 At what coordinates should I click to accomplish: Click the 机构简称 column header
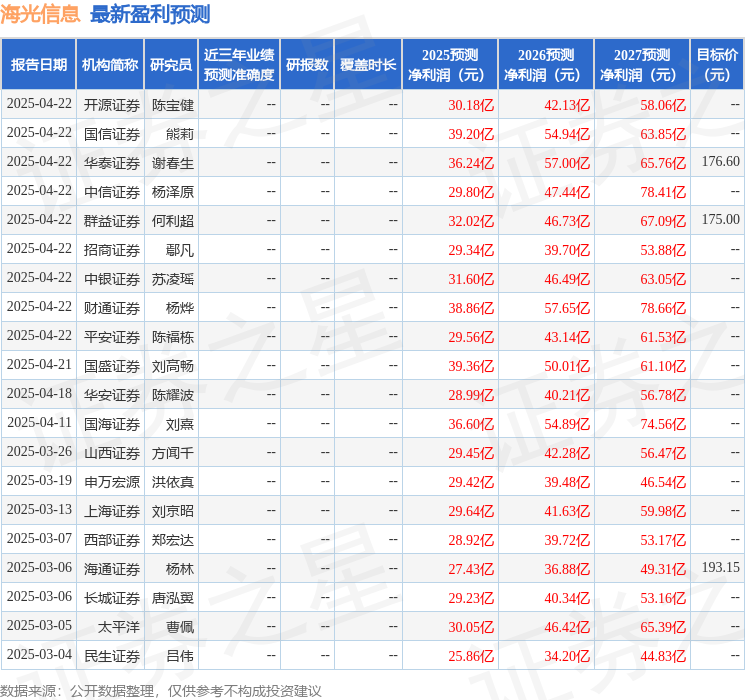[x=110, y=65]
